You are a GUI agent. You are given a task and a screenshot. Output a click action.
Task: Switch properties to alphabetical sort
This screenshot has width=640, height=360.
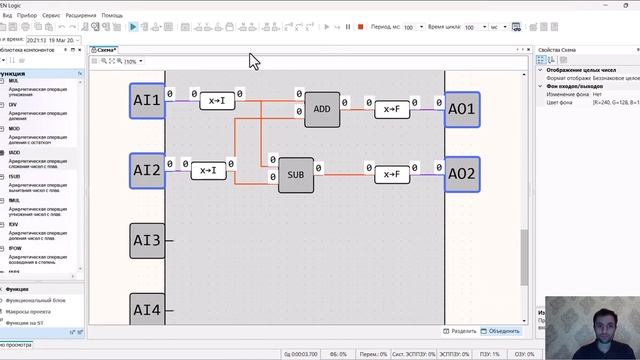click(551, 60)
